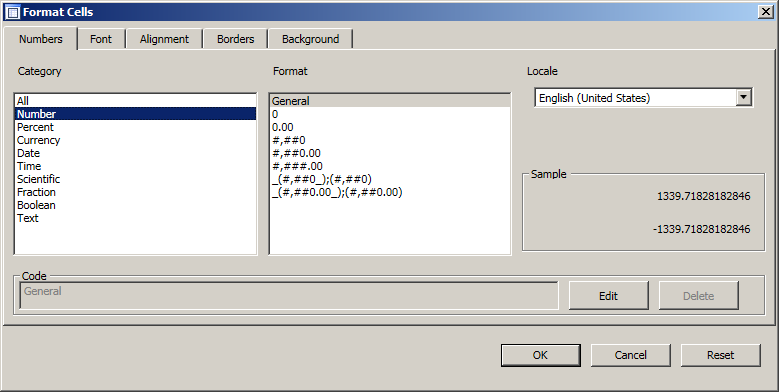Go to the Borders tab
Viewport: 779px width, 392px height.
[x=235, y=39]
